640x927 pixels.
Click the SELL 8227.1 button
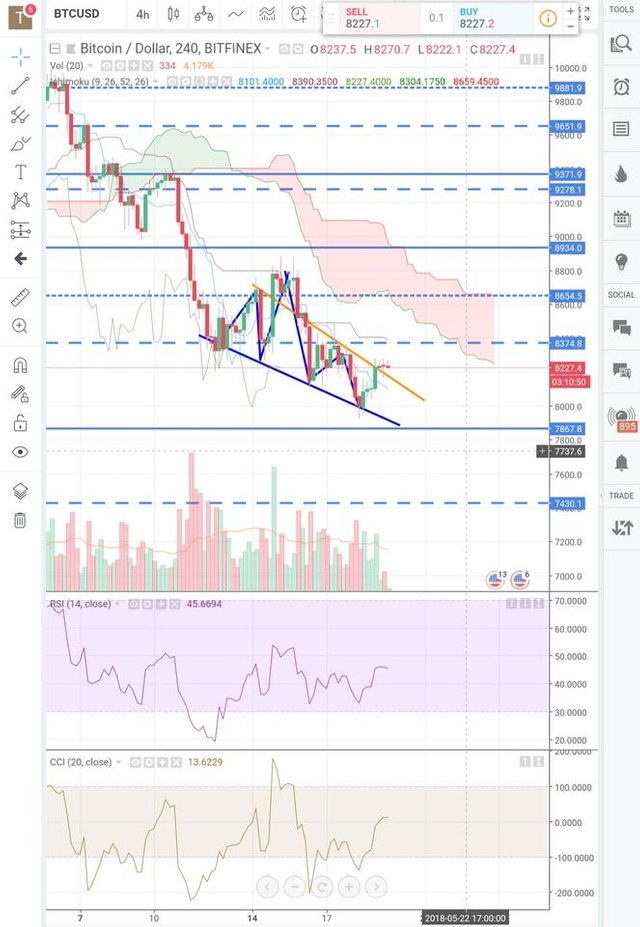(379, 18)
